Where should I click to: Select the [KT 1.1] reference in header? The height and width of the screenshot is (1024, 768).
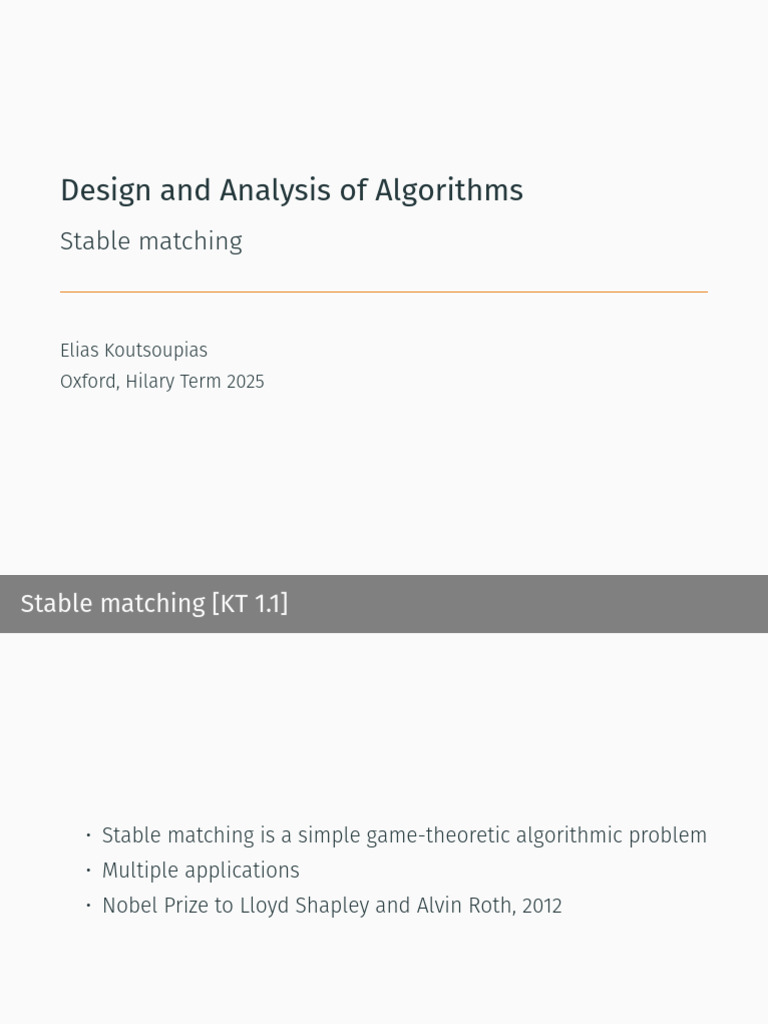[x=250, y=603]
